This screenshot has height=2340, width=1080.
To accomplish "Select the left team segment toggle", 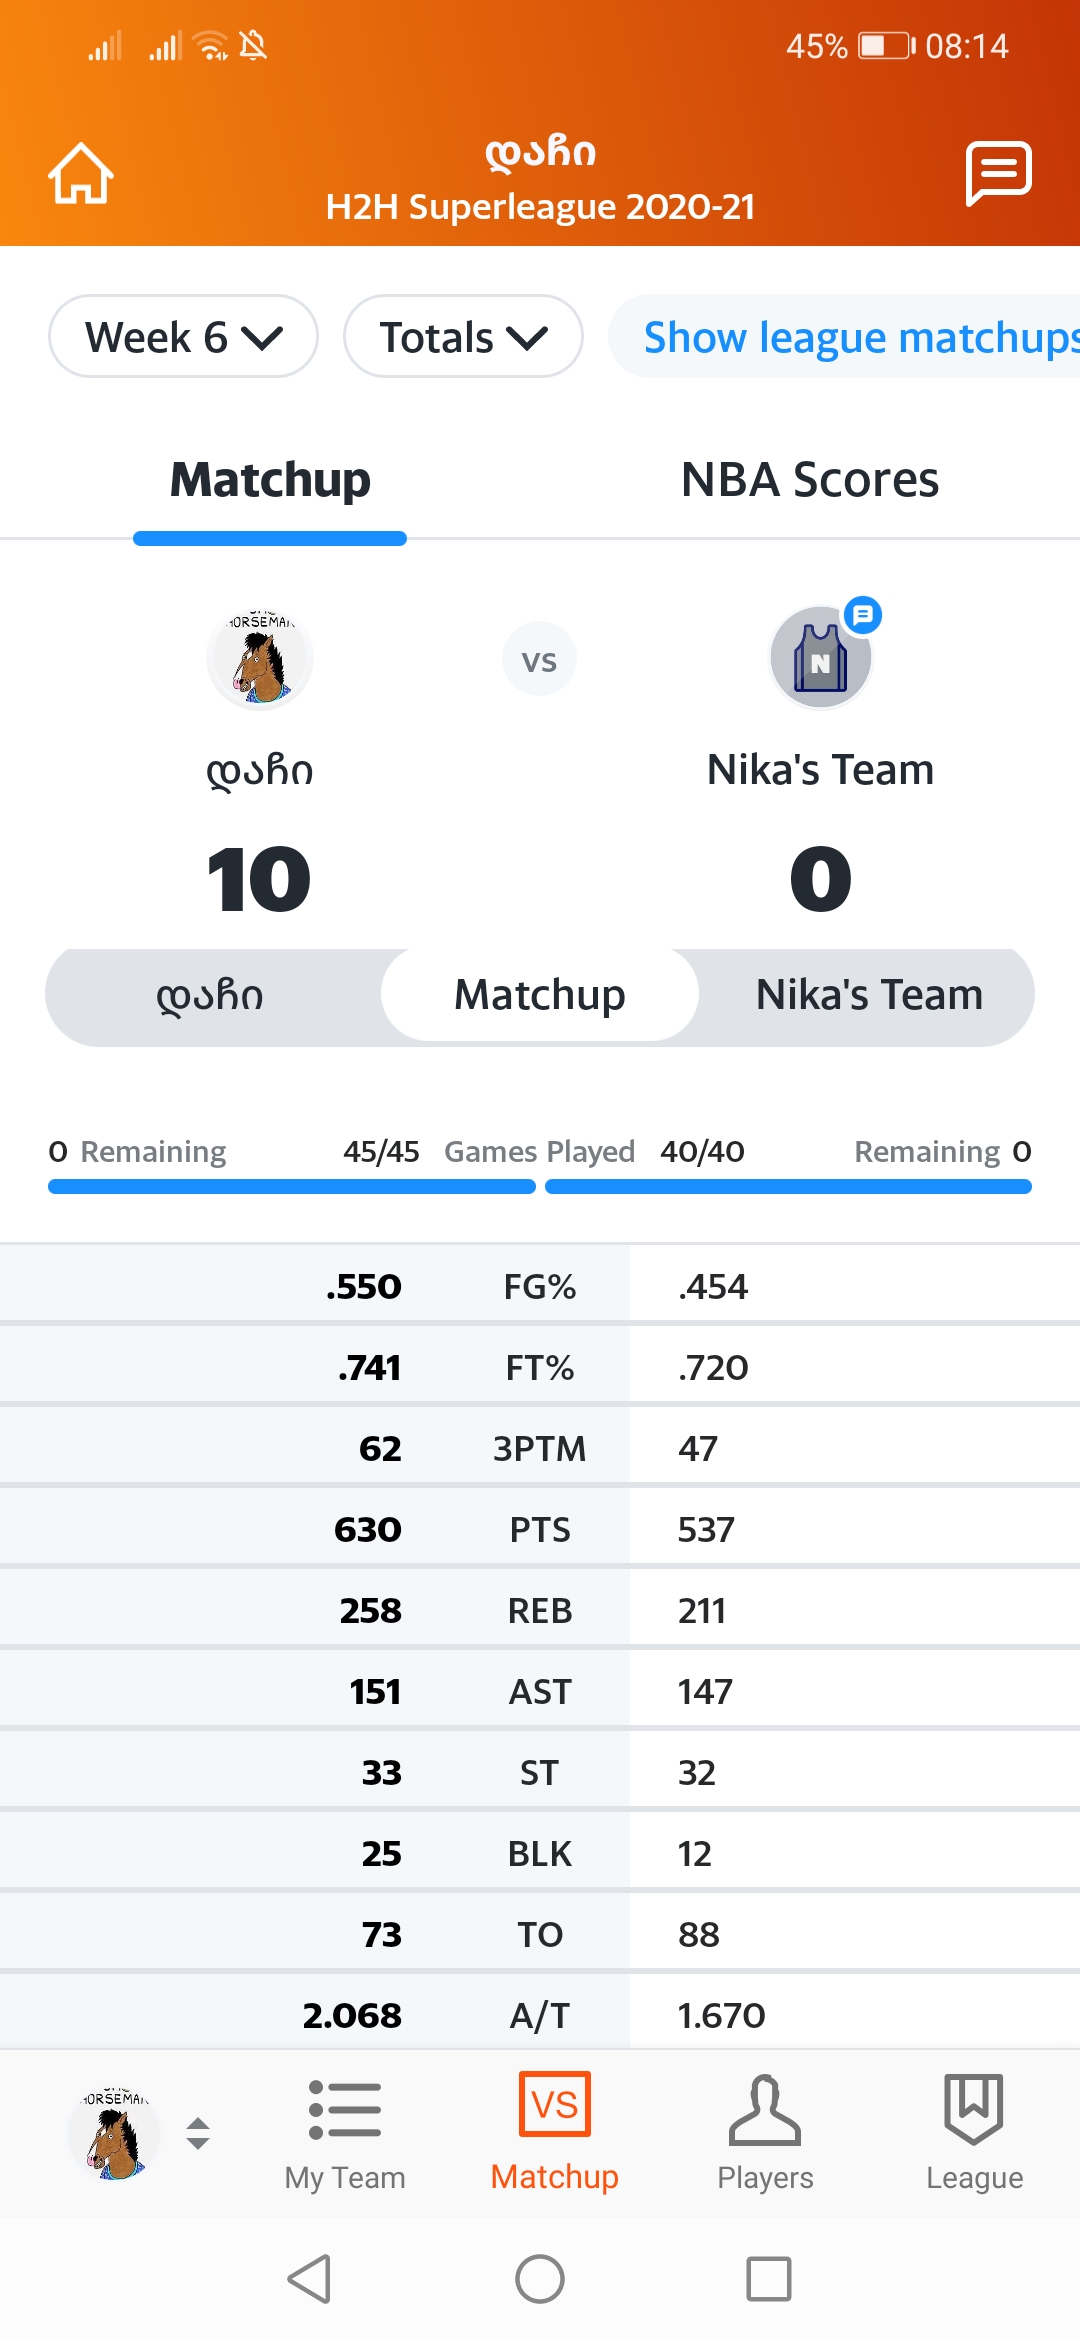I will click(210, 996).
